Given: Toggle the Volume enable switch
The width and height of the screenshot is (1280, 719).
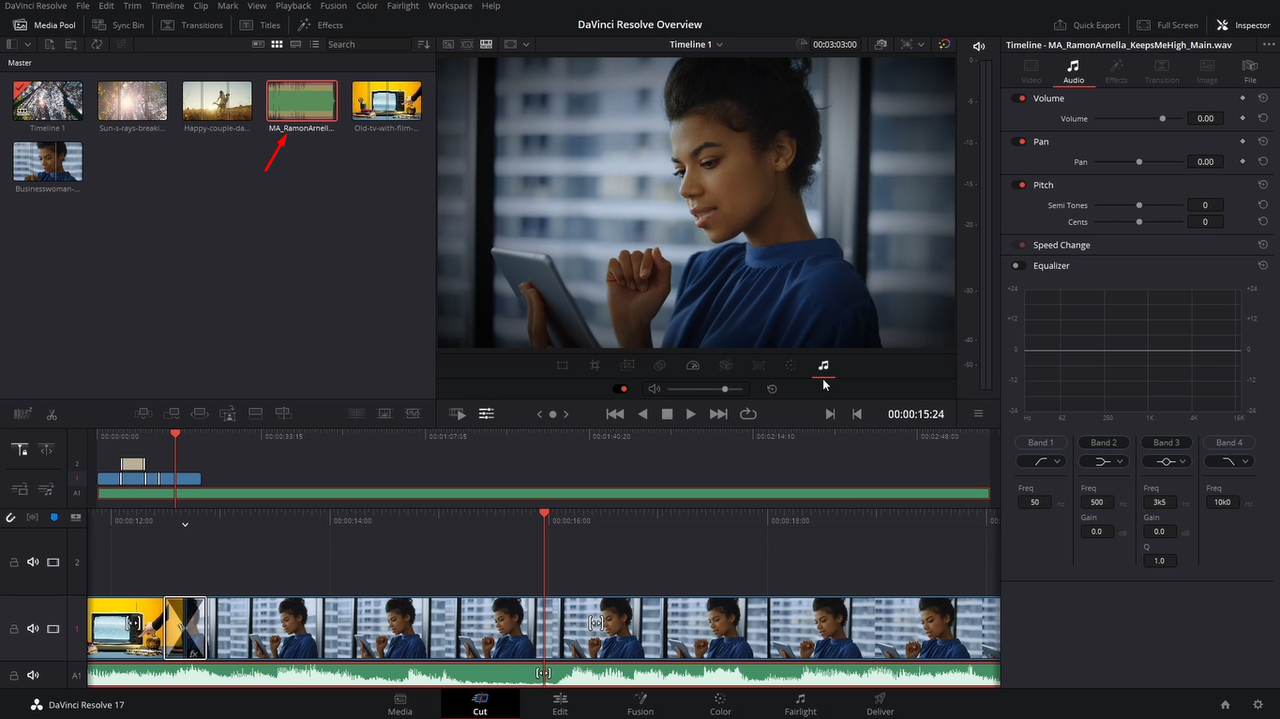Looking at the screenshot, I should click(1020, 99).
